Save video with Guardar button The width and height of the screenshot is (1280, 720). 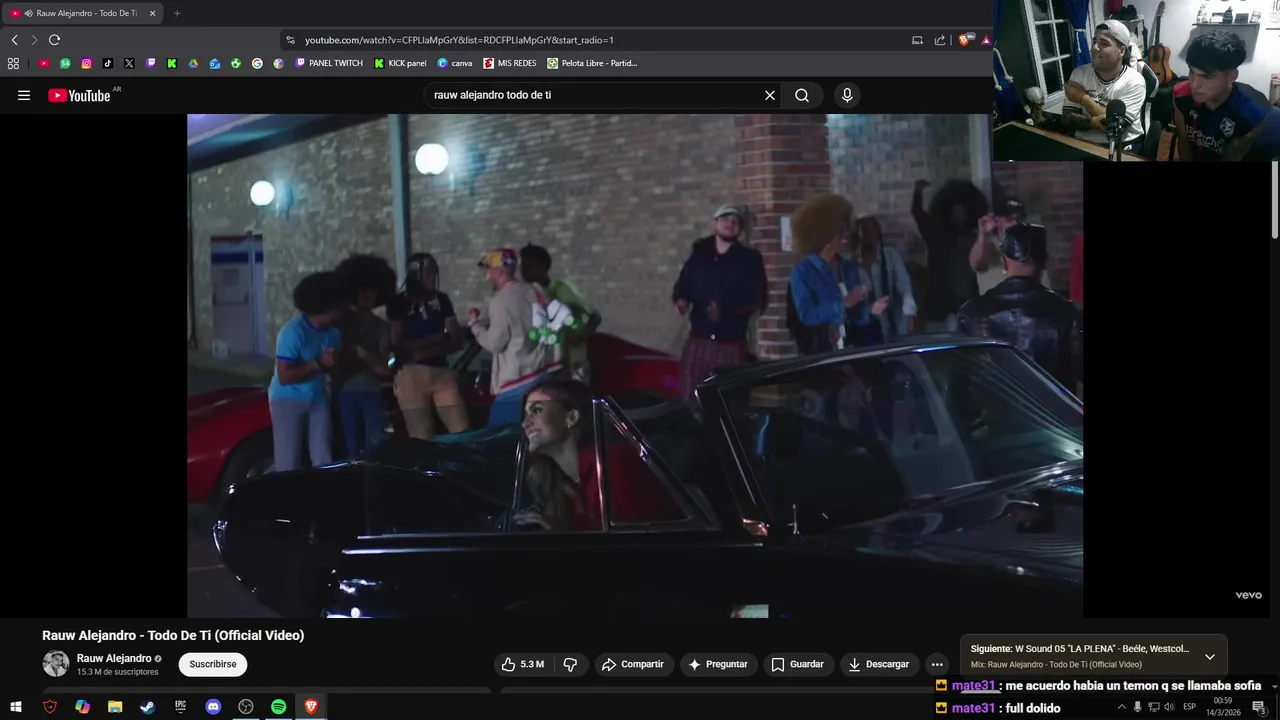798,664
